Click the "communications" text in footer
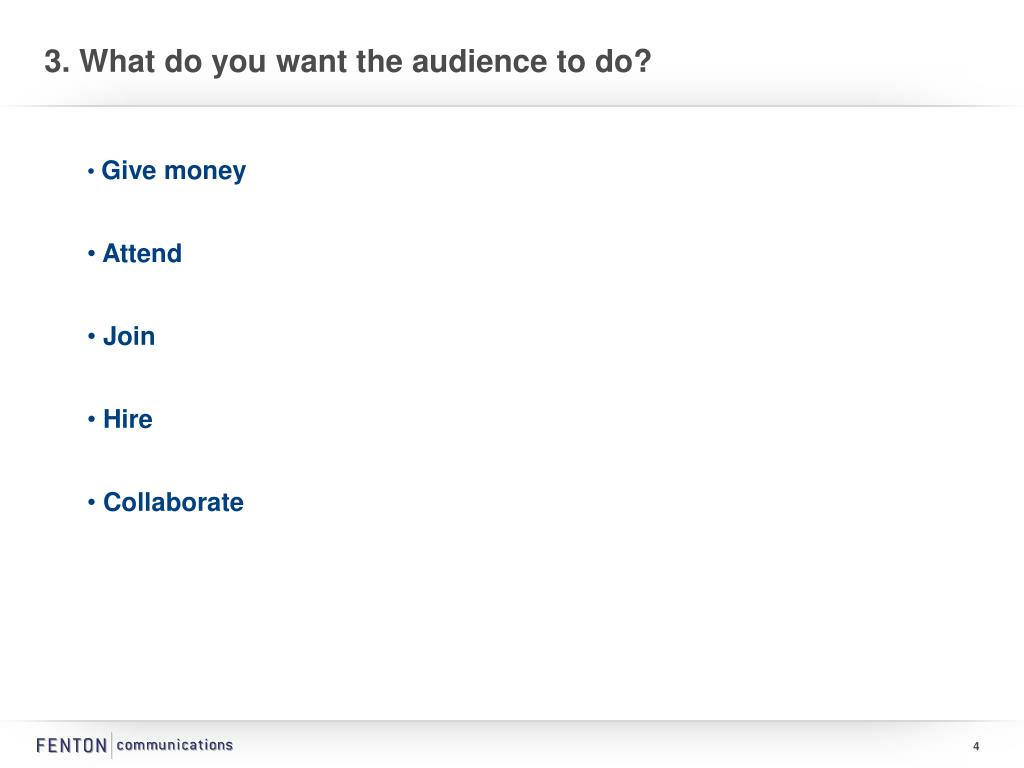The height and width of the screenshot is (768, 1024). (x=174, y=745)
